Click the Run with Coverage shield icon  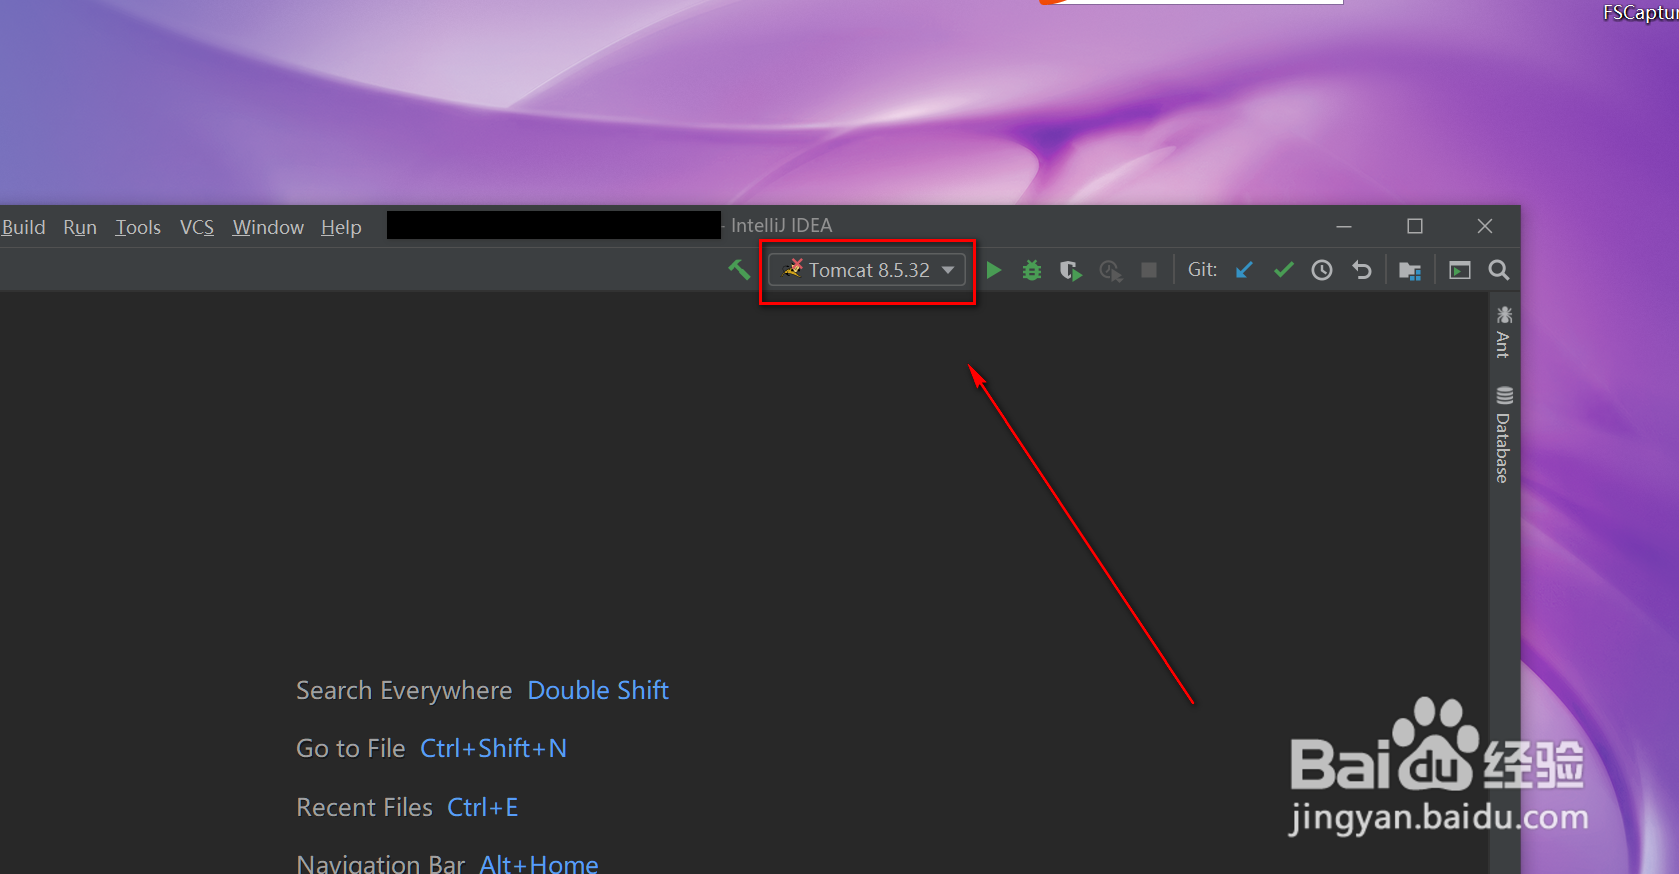[1071, 270]
